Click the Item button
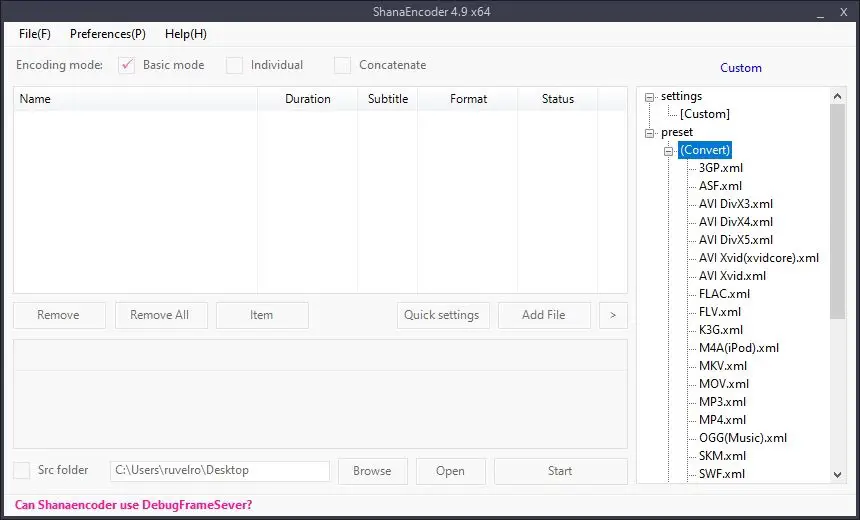 262,315
